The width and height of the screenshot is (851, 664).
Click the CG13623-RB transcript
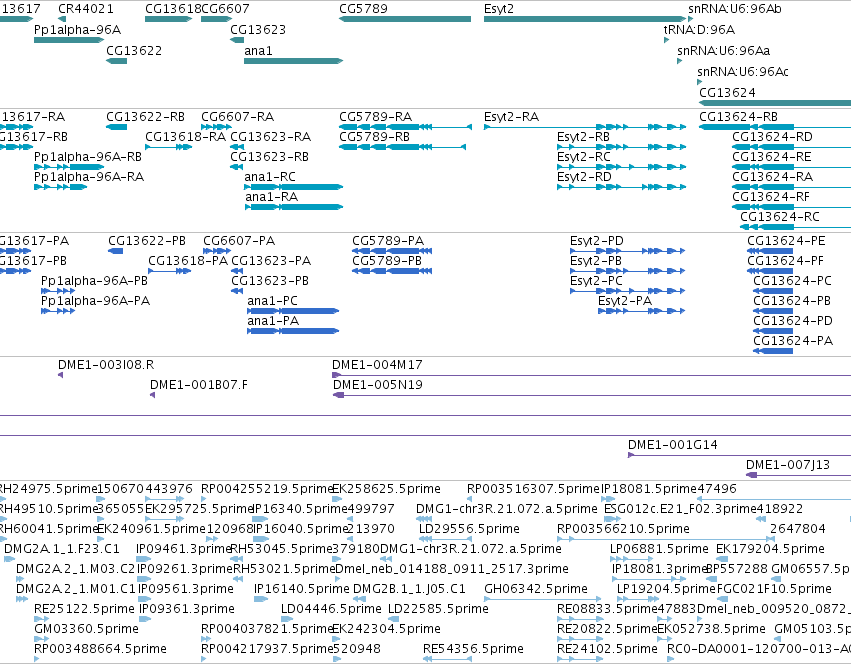tap(236, 167)
